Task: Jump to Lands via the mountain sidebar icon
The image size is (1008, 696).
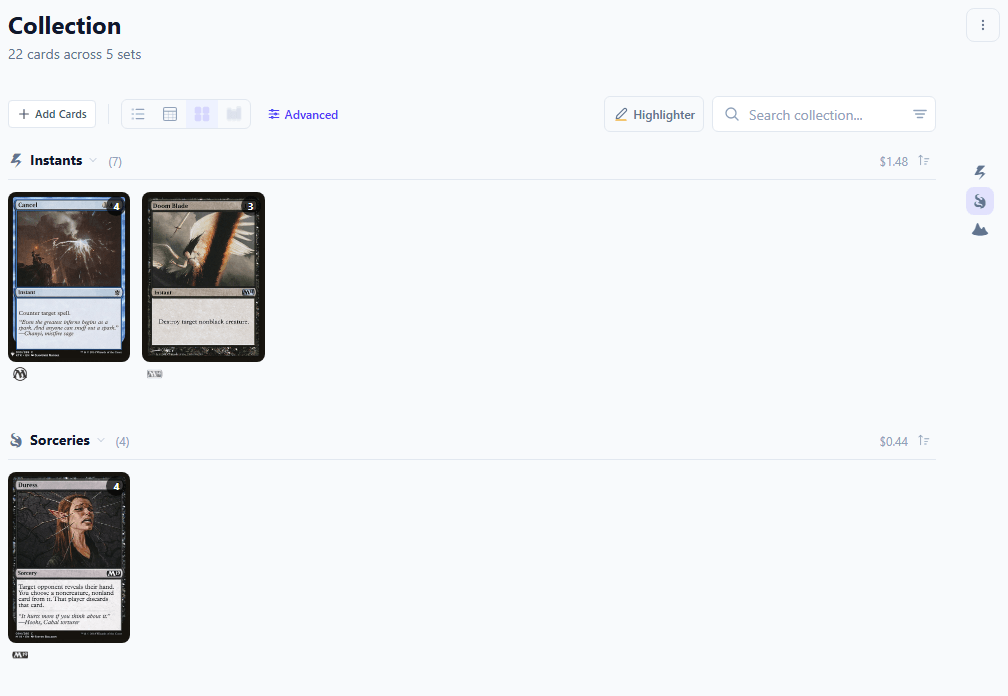Action: pos(979,228)
